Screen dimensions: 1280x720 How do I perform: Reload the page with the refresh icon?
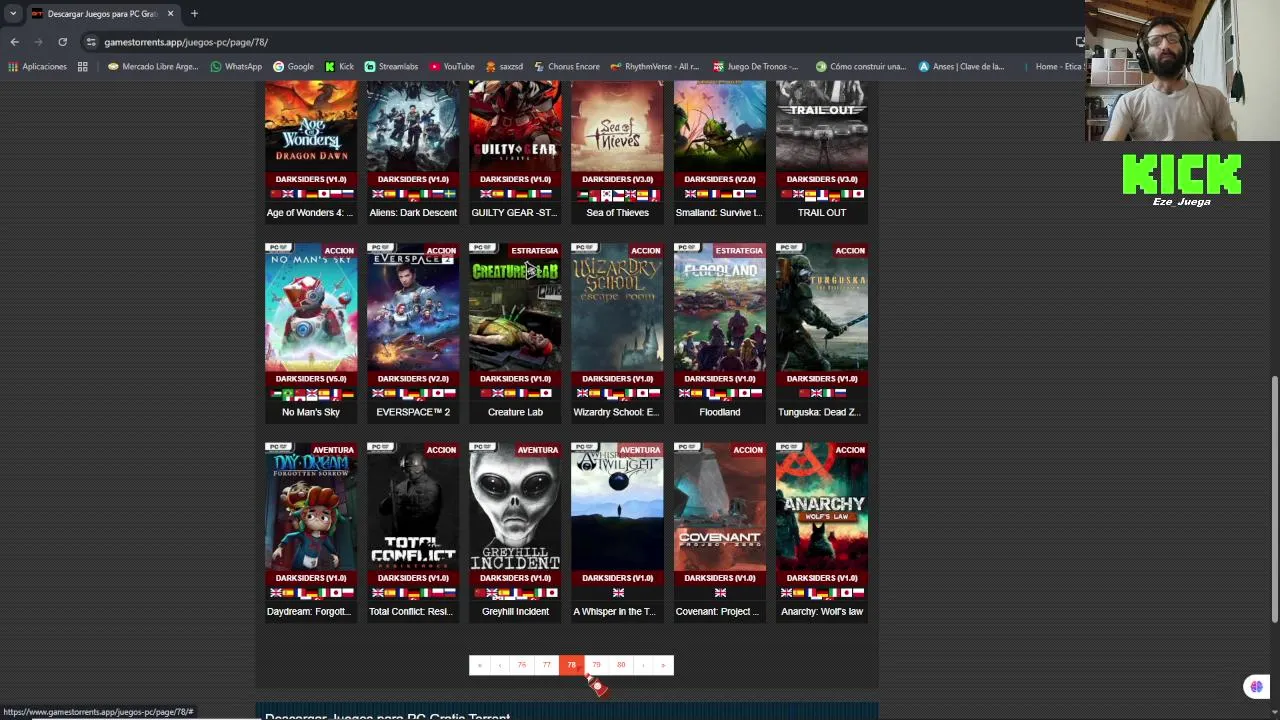[x=62, y=42]
